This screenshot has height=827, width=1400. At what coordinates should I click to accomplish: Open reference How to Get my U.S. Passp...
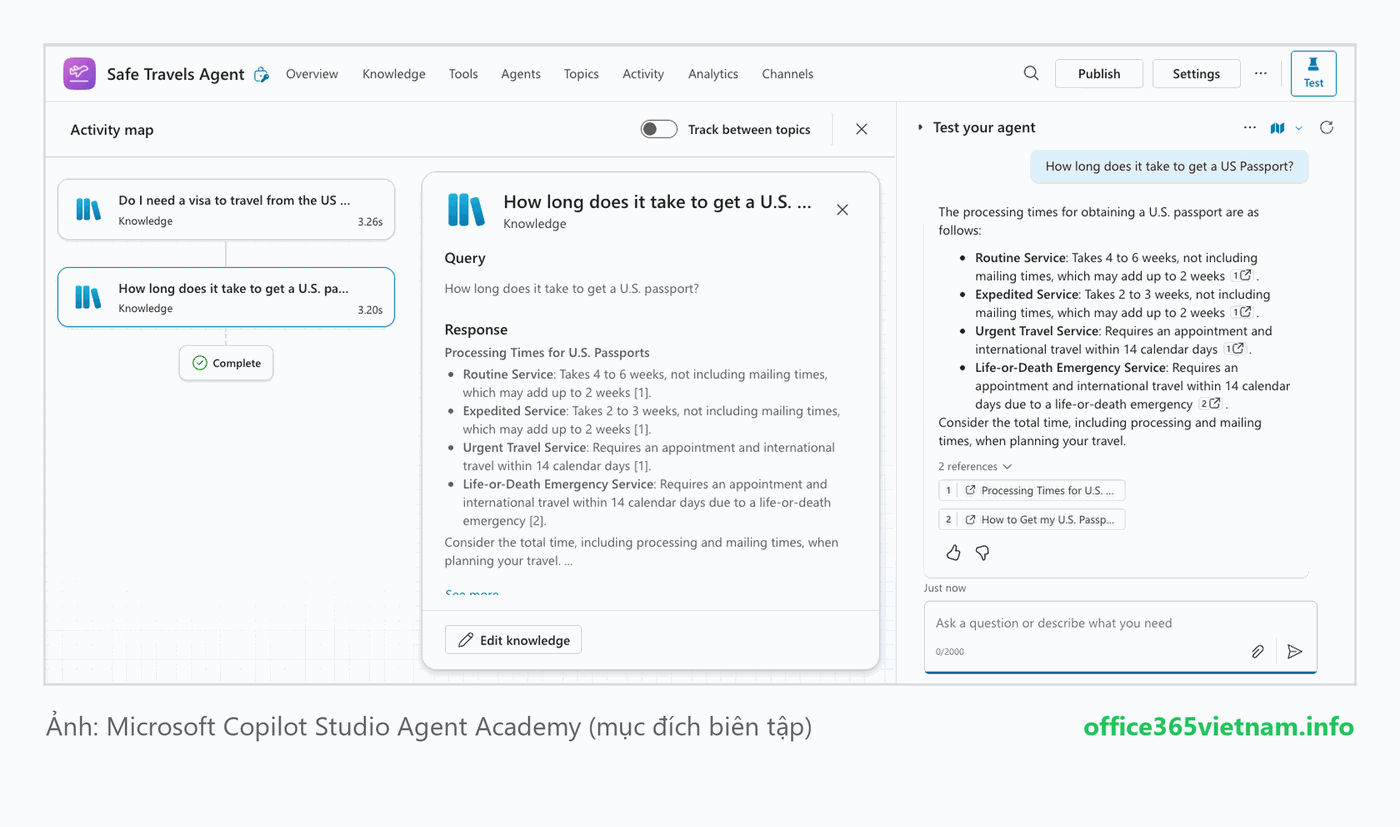coord(1032,519)
